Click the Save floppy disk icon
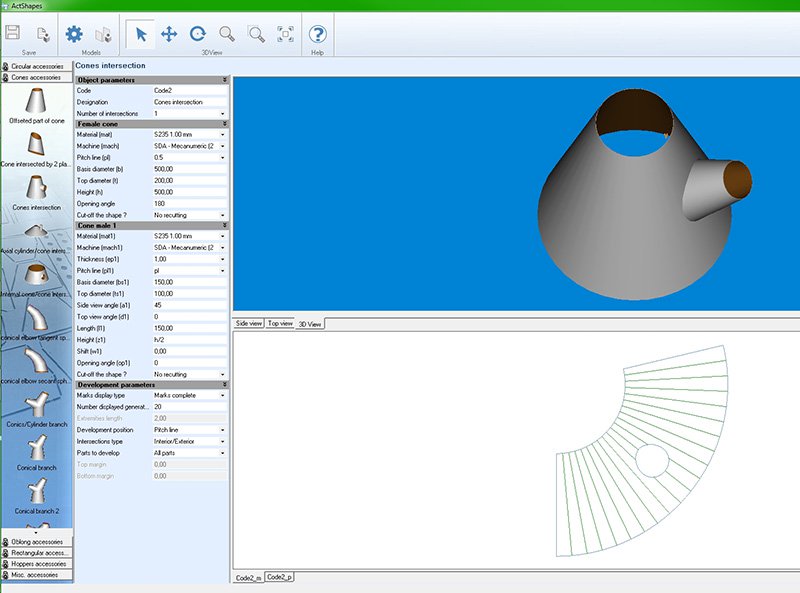This screenshot has width=800, height=593. pyautogui.click(x=13, y=33)
